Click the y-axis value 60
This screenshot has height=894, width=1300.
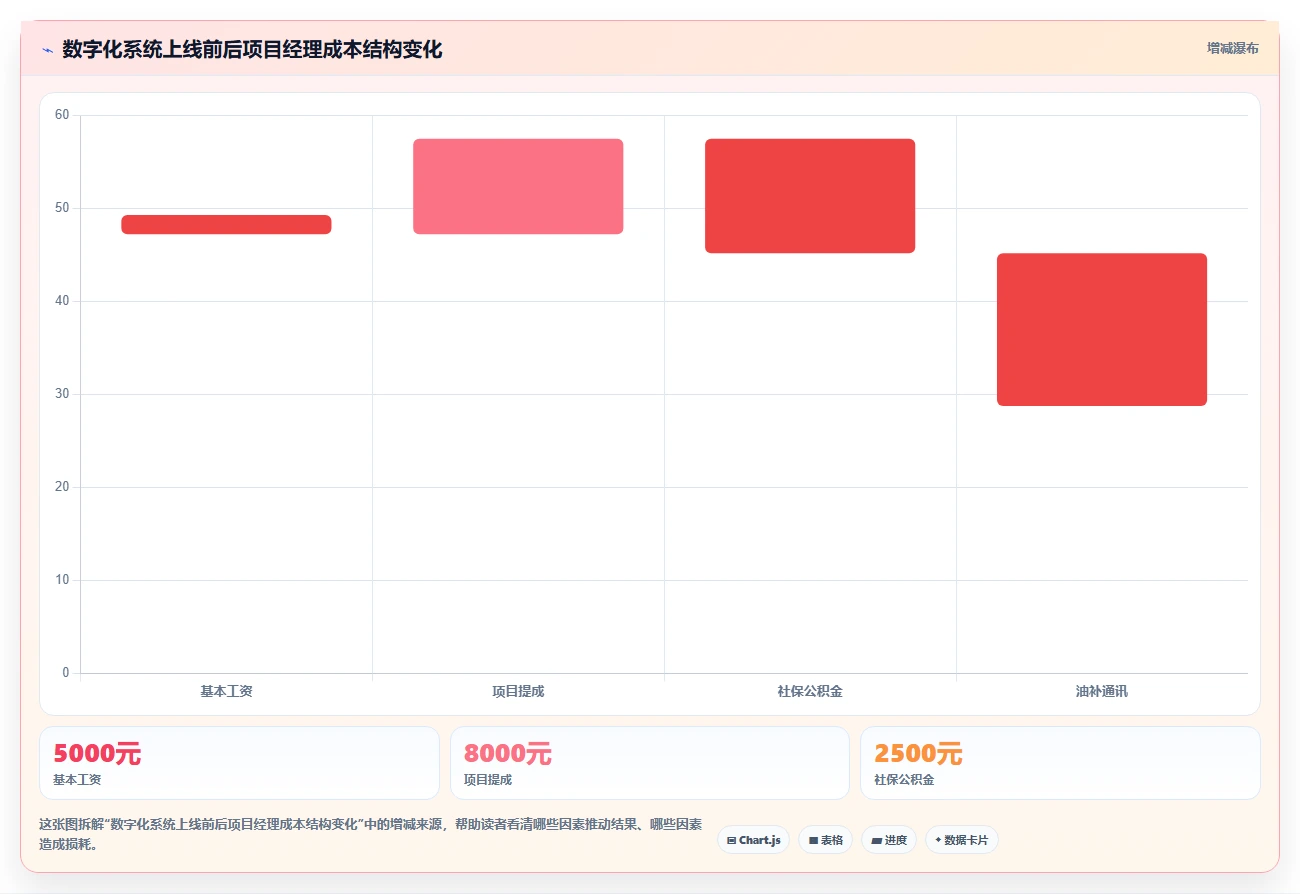[62, 115]
